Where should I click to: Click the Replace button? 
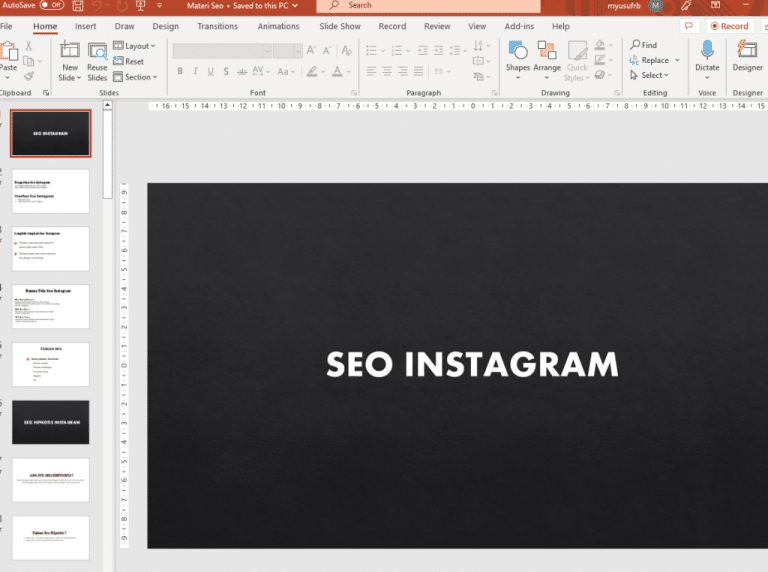[655, 60]
